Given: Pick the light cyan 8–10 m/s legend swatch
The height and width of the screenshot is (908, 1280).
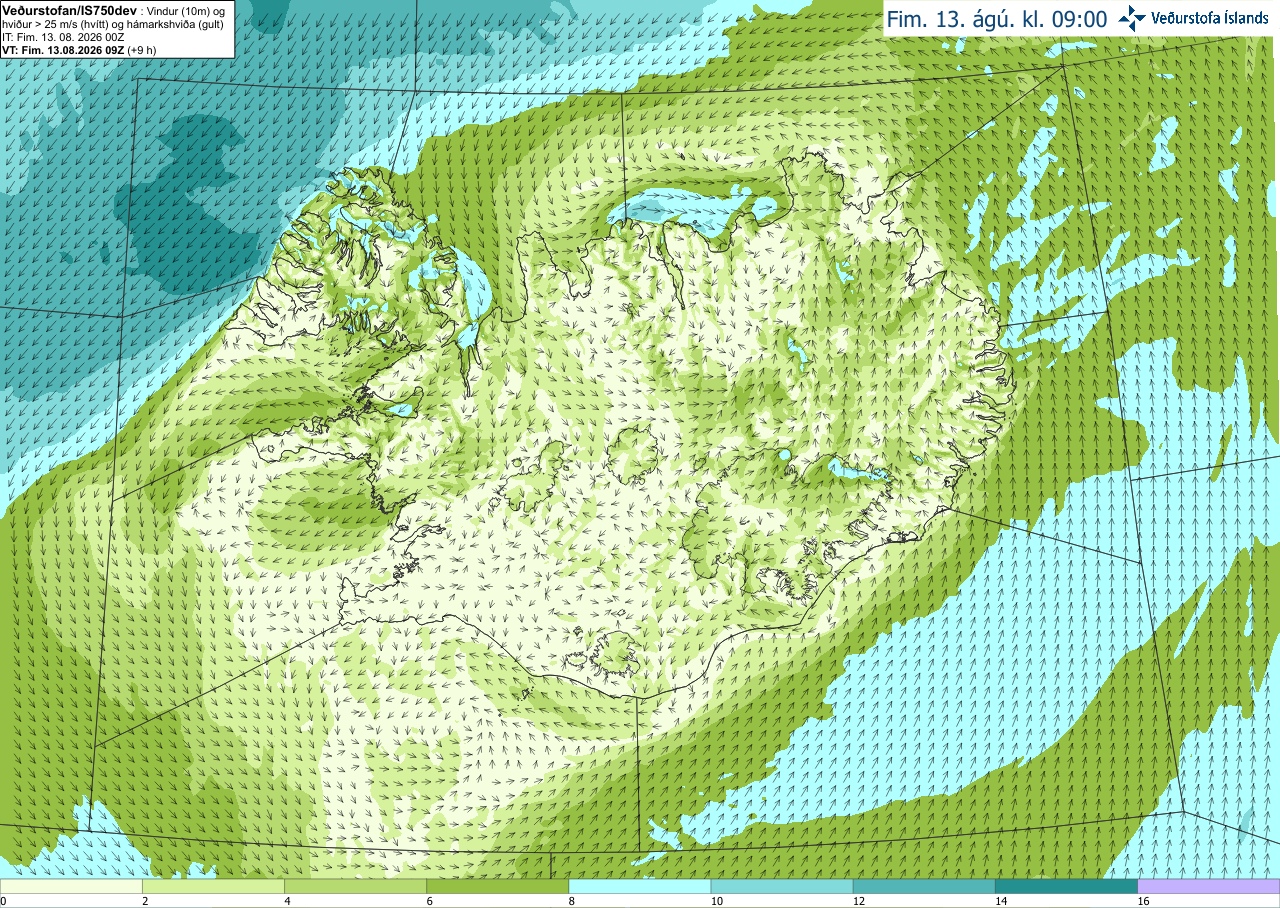Looking at the screenshot, I should 640,886.
